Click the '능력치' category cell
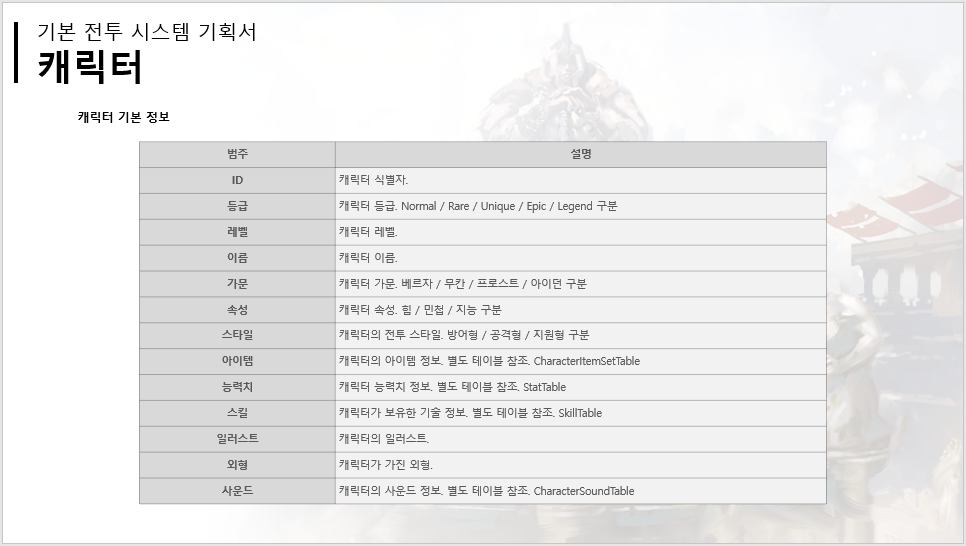The image size is (966, 546). (x=237, y=387)
